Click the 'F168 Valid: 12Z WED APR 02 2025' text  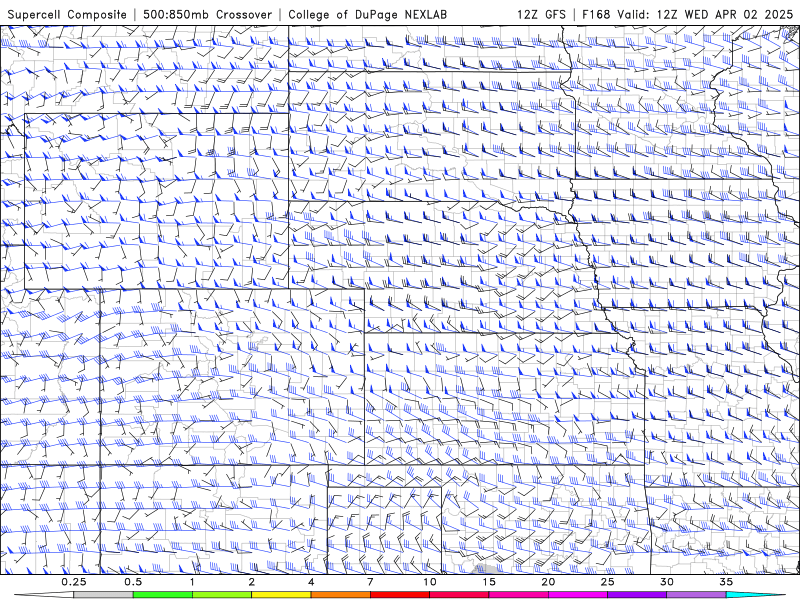(687, 15)
